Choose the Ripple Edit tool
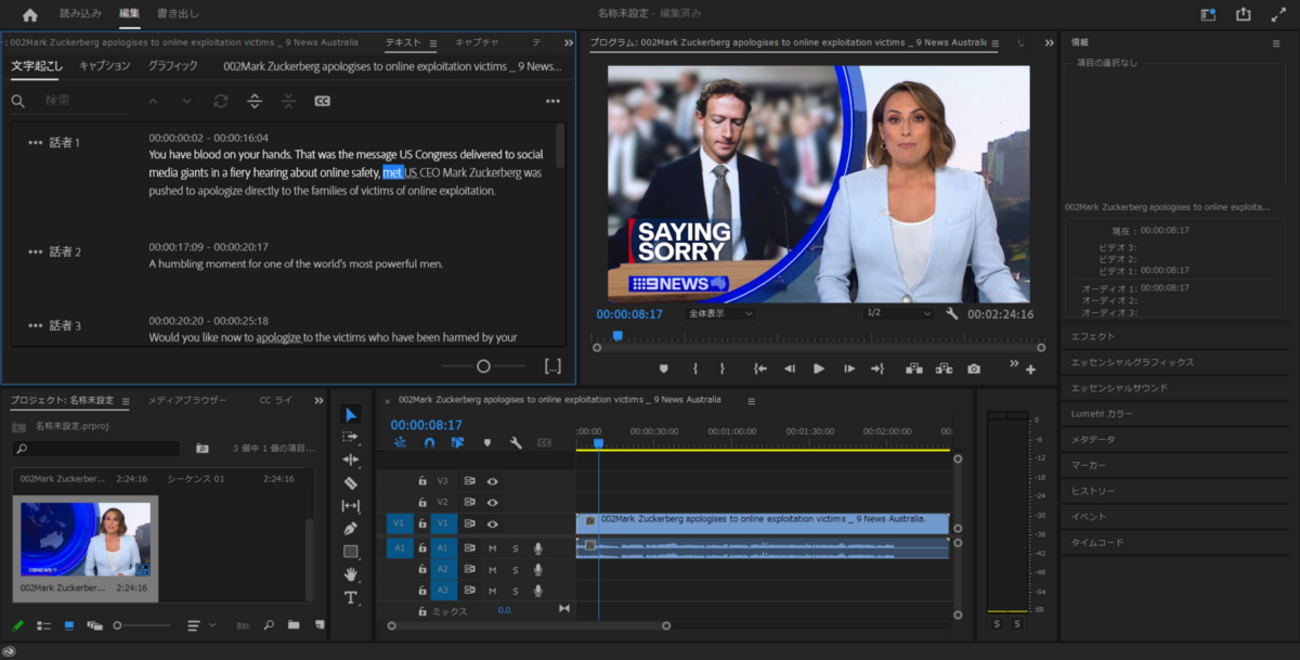1300x660 pixels. coord(351,460)
